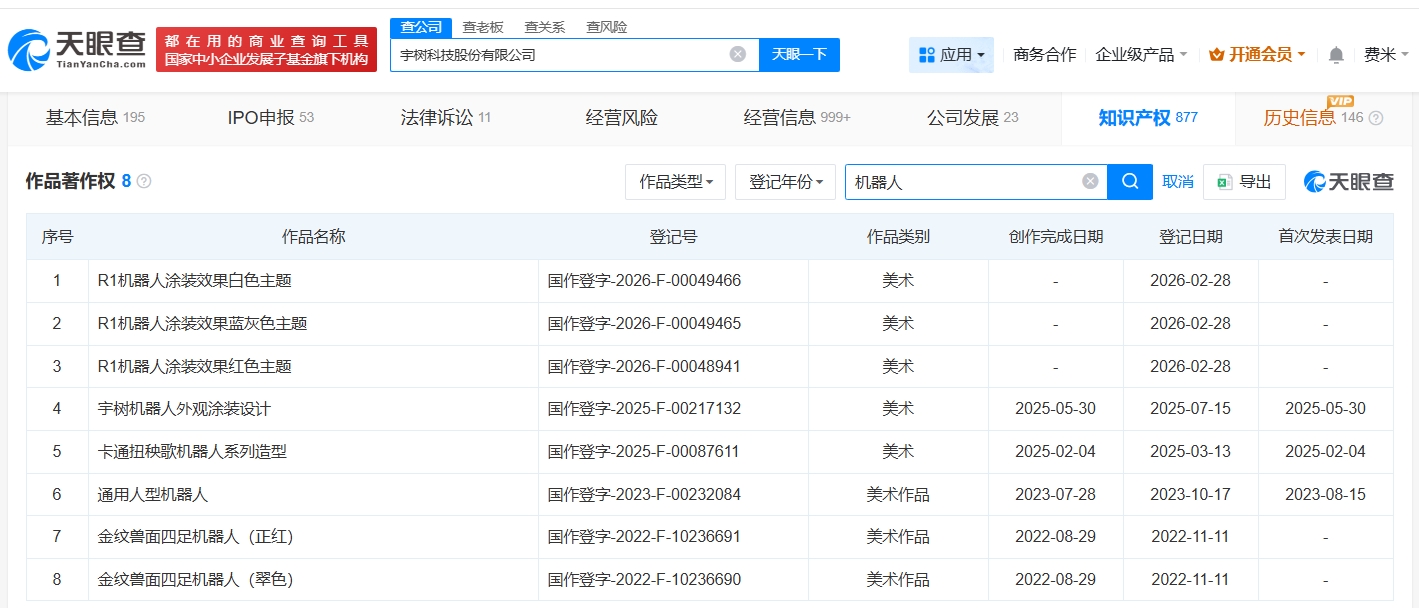Open the 登记年份 dropdown filter

[x=785, y=182]
